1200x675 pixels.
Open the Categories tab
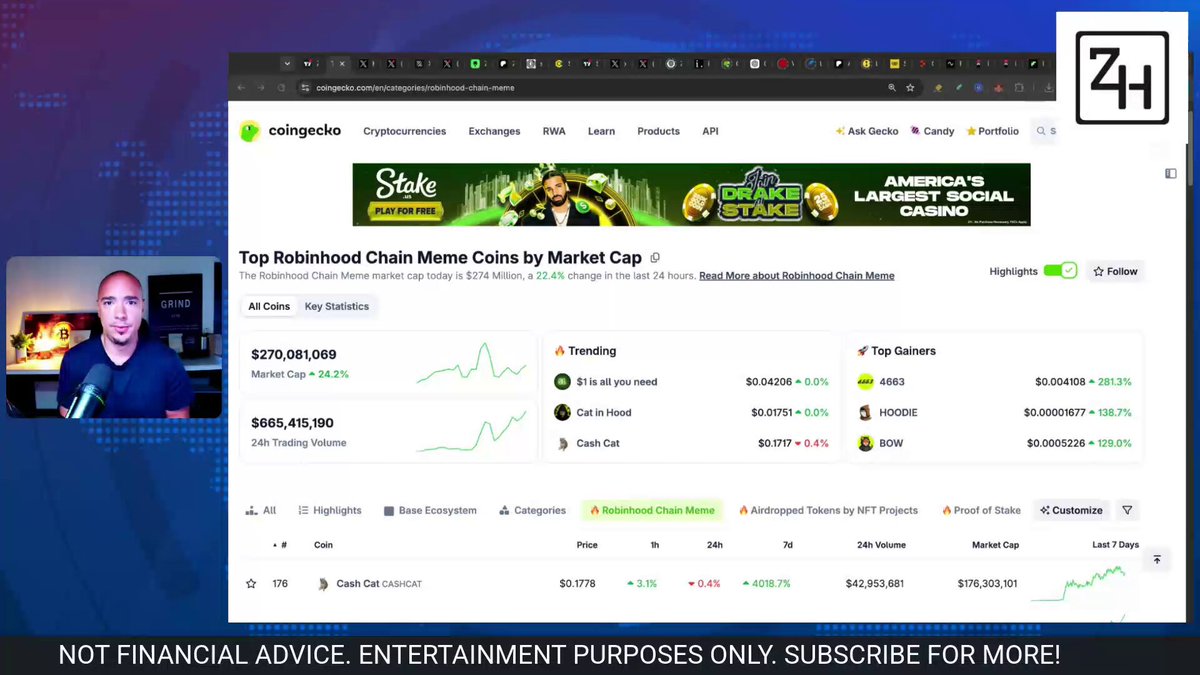533,510
